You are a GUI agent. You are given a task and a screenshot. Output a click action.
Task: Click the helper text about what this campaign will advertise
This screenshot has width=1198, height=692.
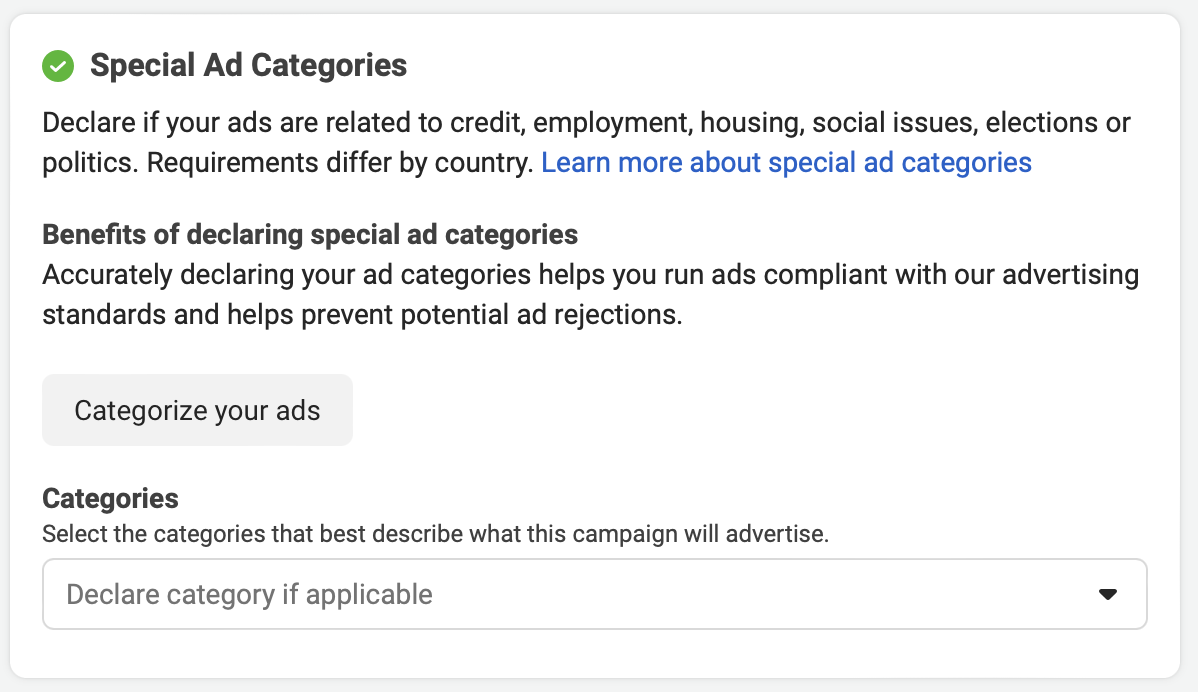point(435,534)
